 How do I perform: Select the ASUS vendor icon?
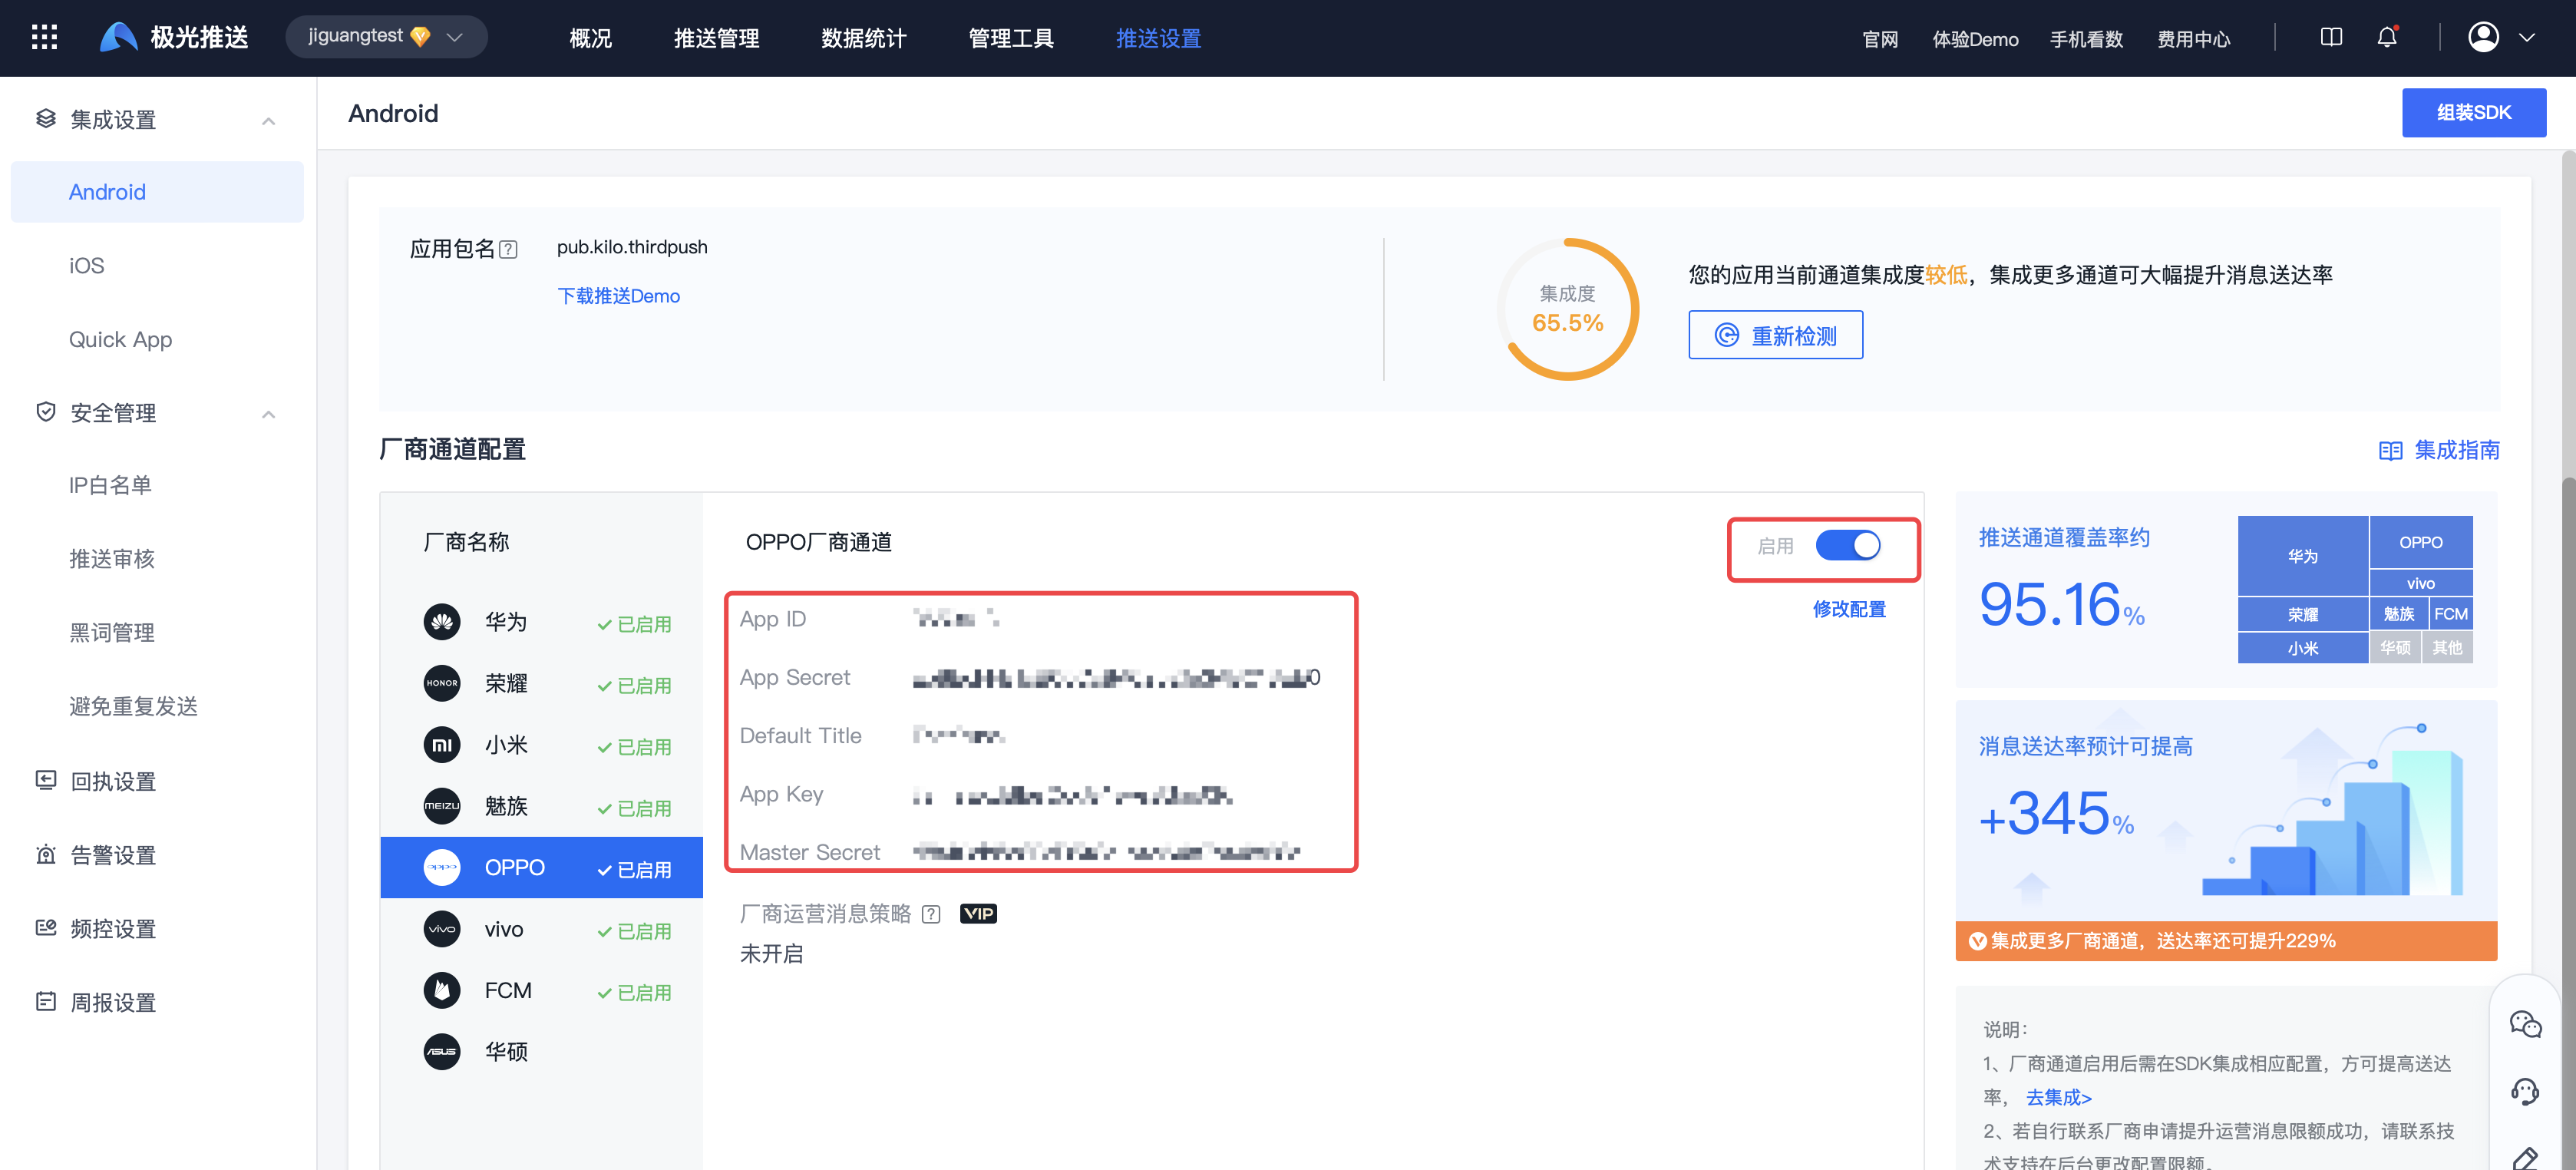tap(442, 1052)
